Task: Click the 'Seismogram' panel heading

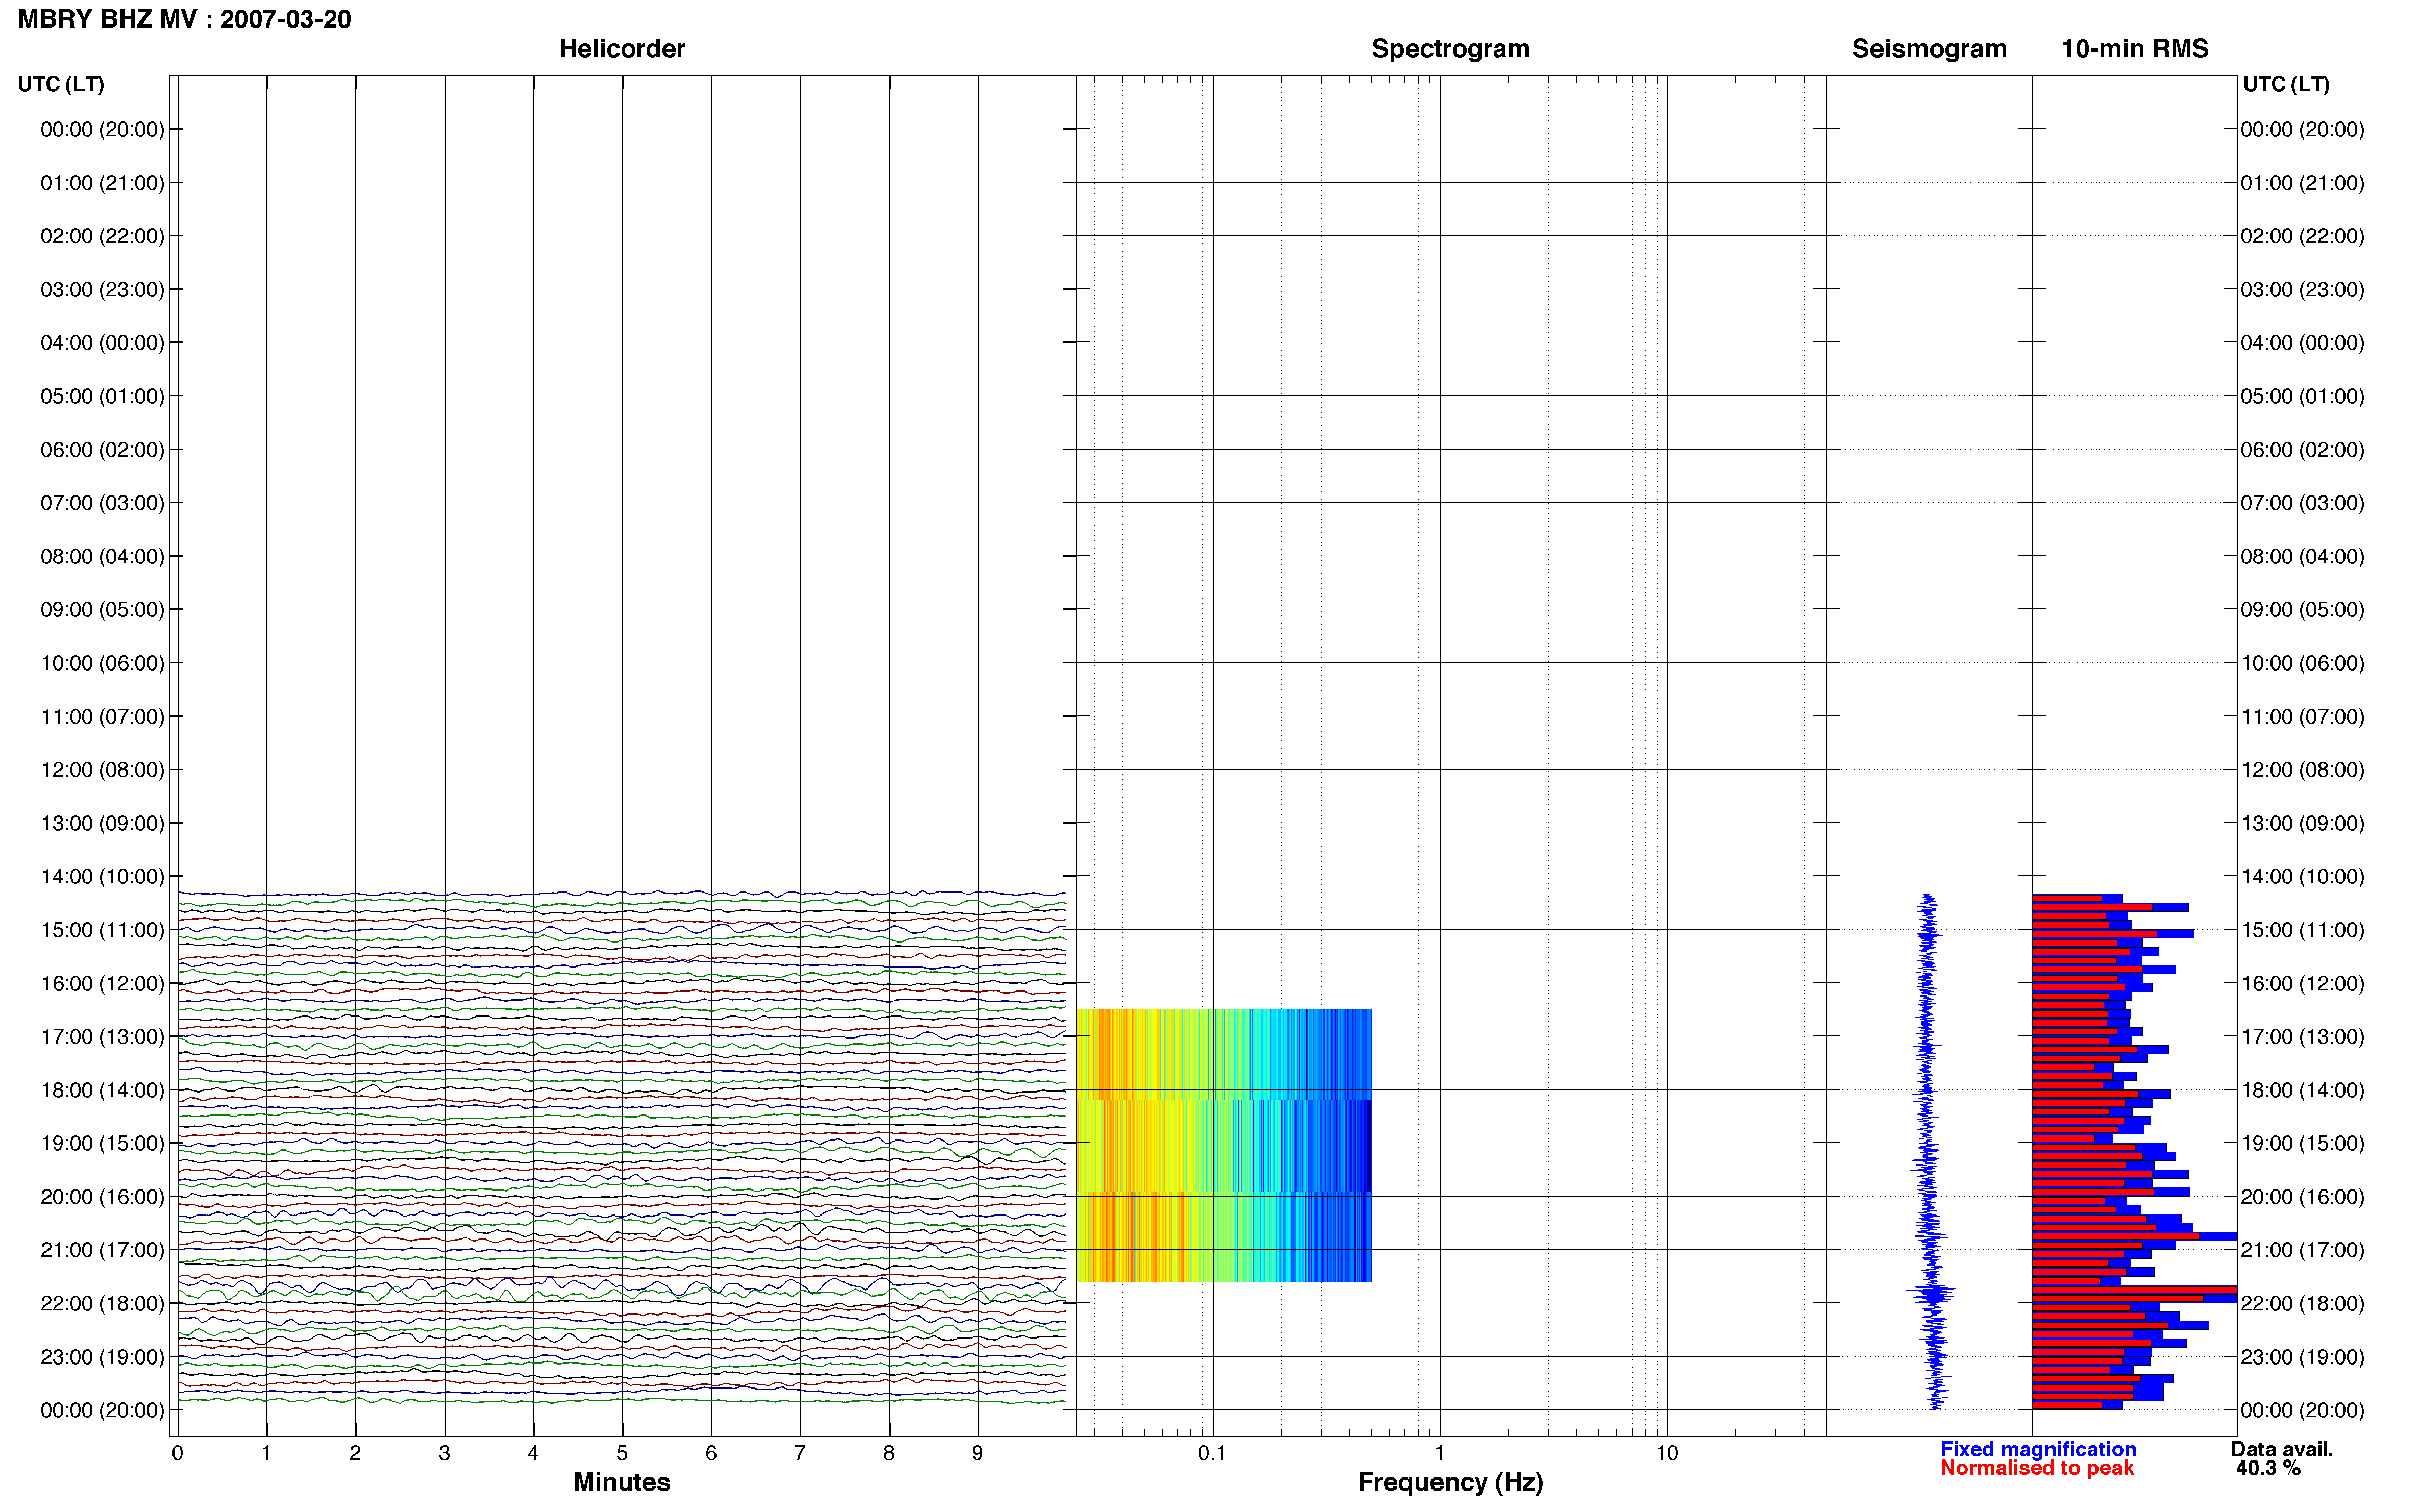Action: click(x=1929, y=49)
